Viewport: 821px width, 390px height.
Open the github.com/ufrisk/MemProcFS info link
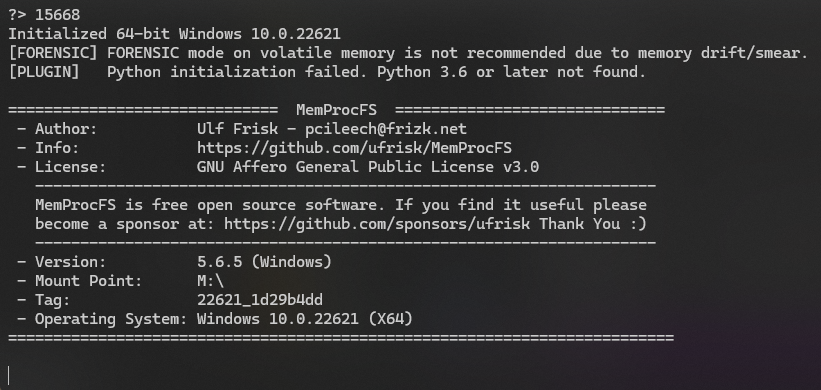tap(354, 148)
